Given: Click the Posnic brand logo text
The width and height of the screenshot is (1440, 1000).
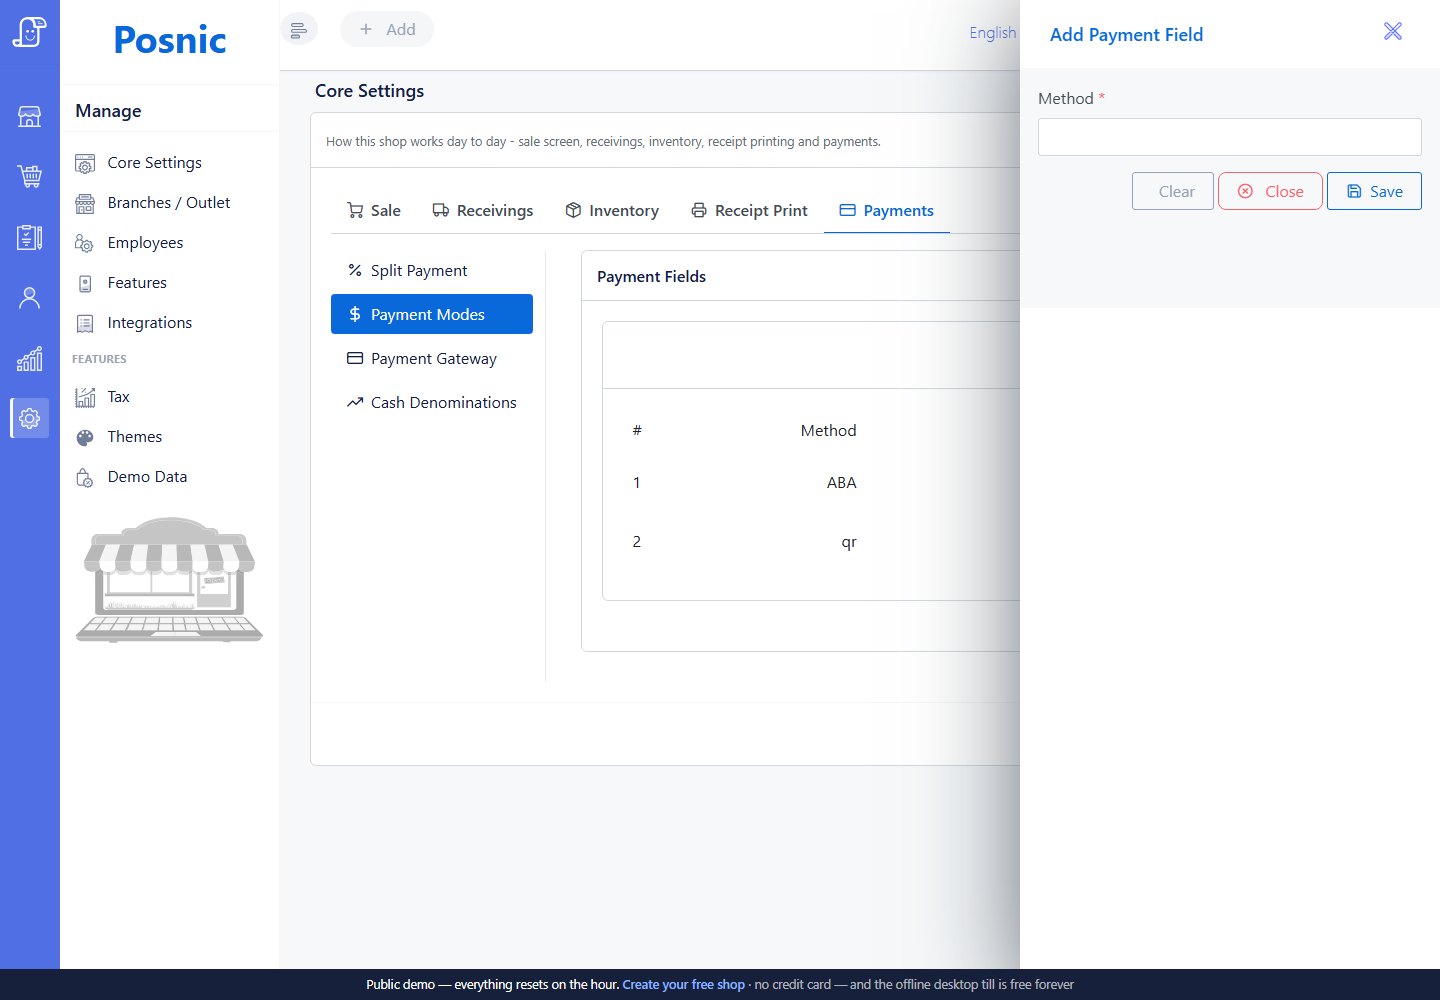Looking at the screenshot, I should [170, 40].
